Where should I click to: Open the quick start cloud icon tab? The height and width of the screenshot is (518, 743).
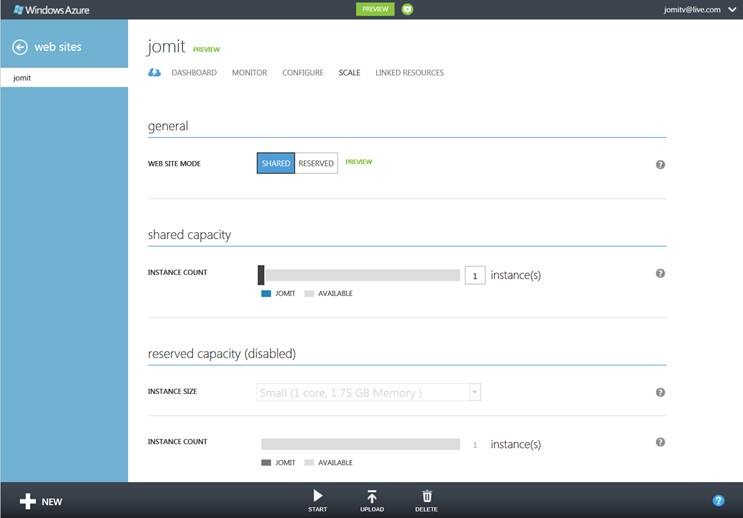(x=154, y=73)
